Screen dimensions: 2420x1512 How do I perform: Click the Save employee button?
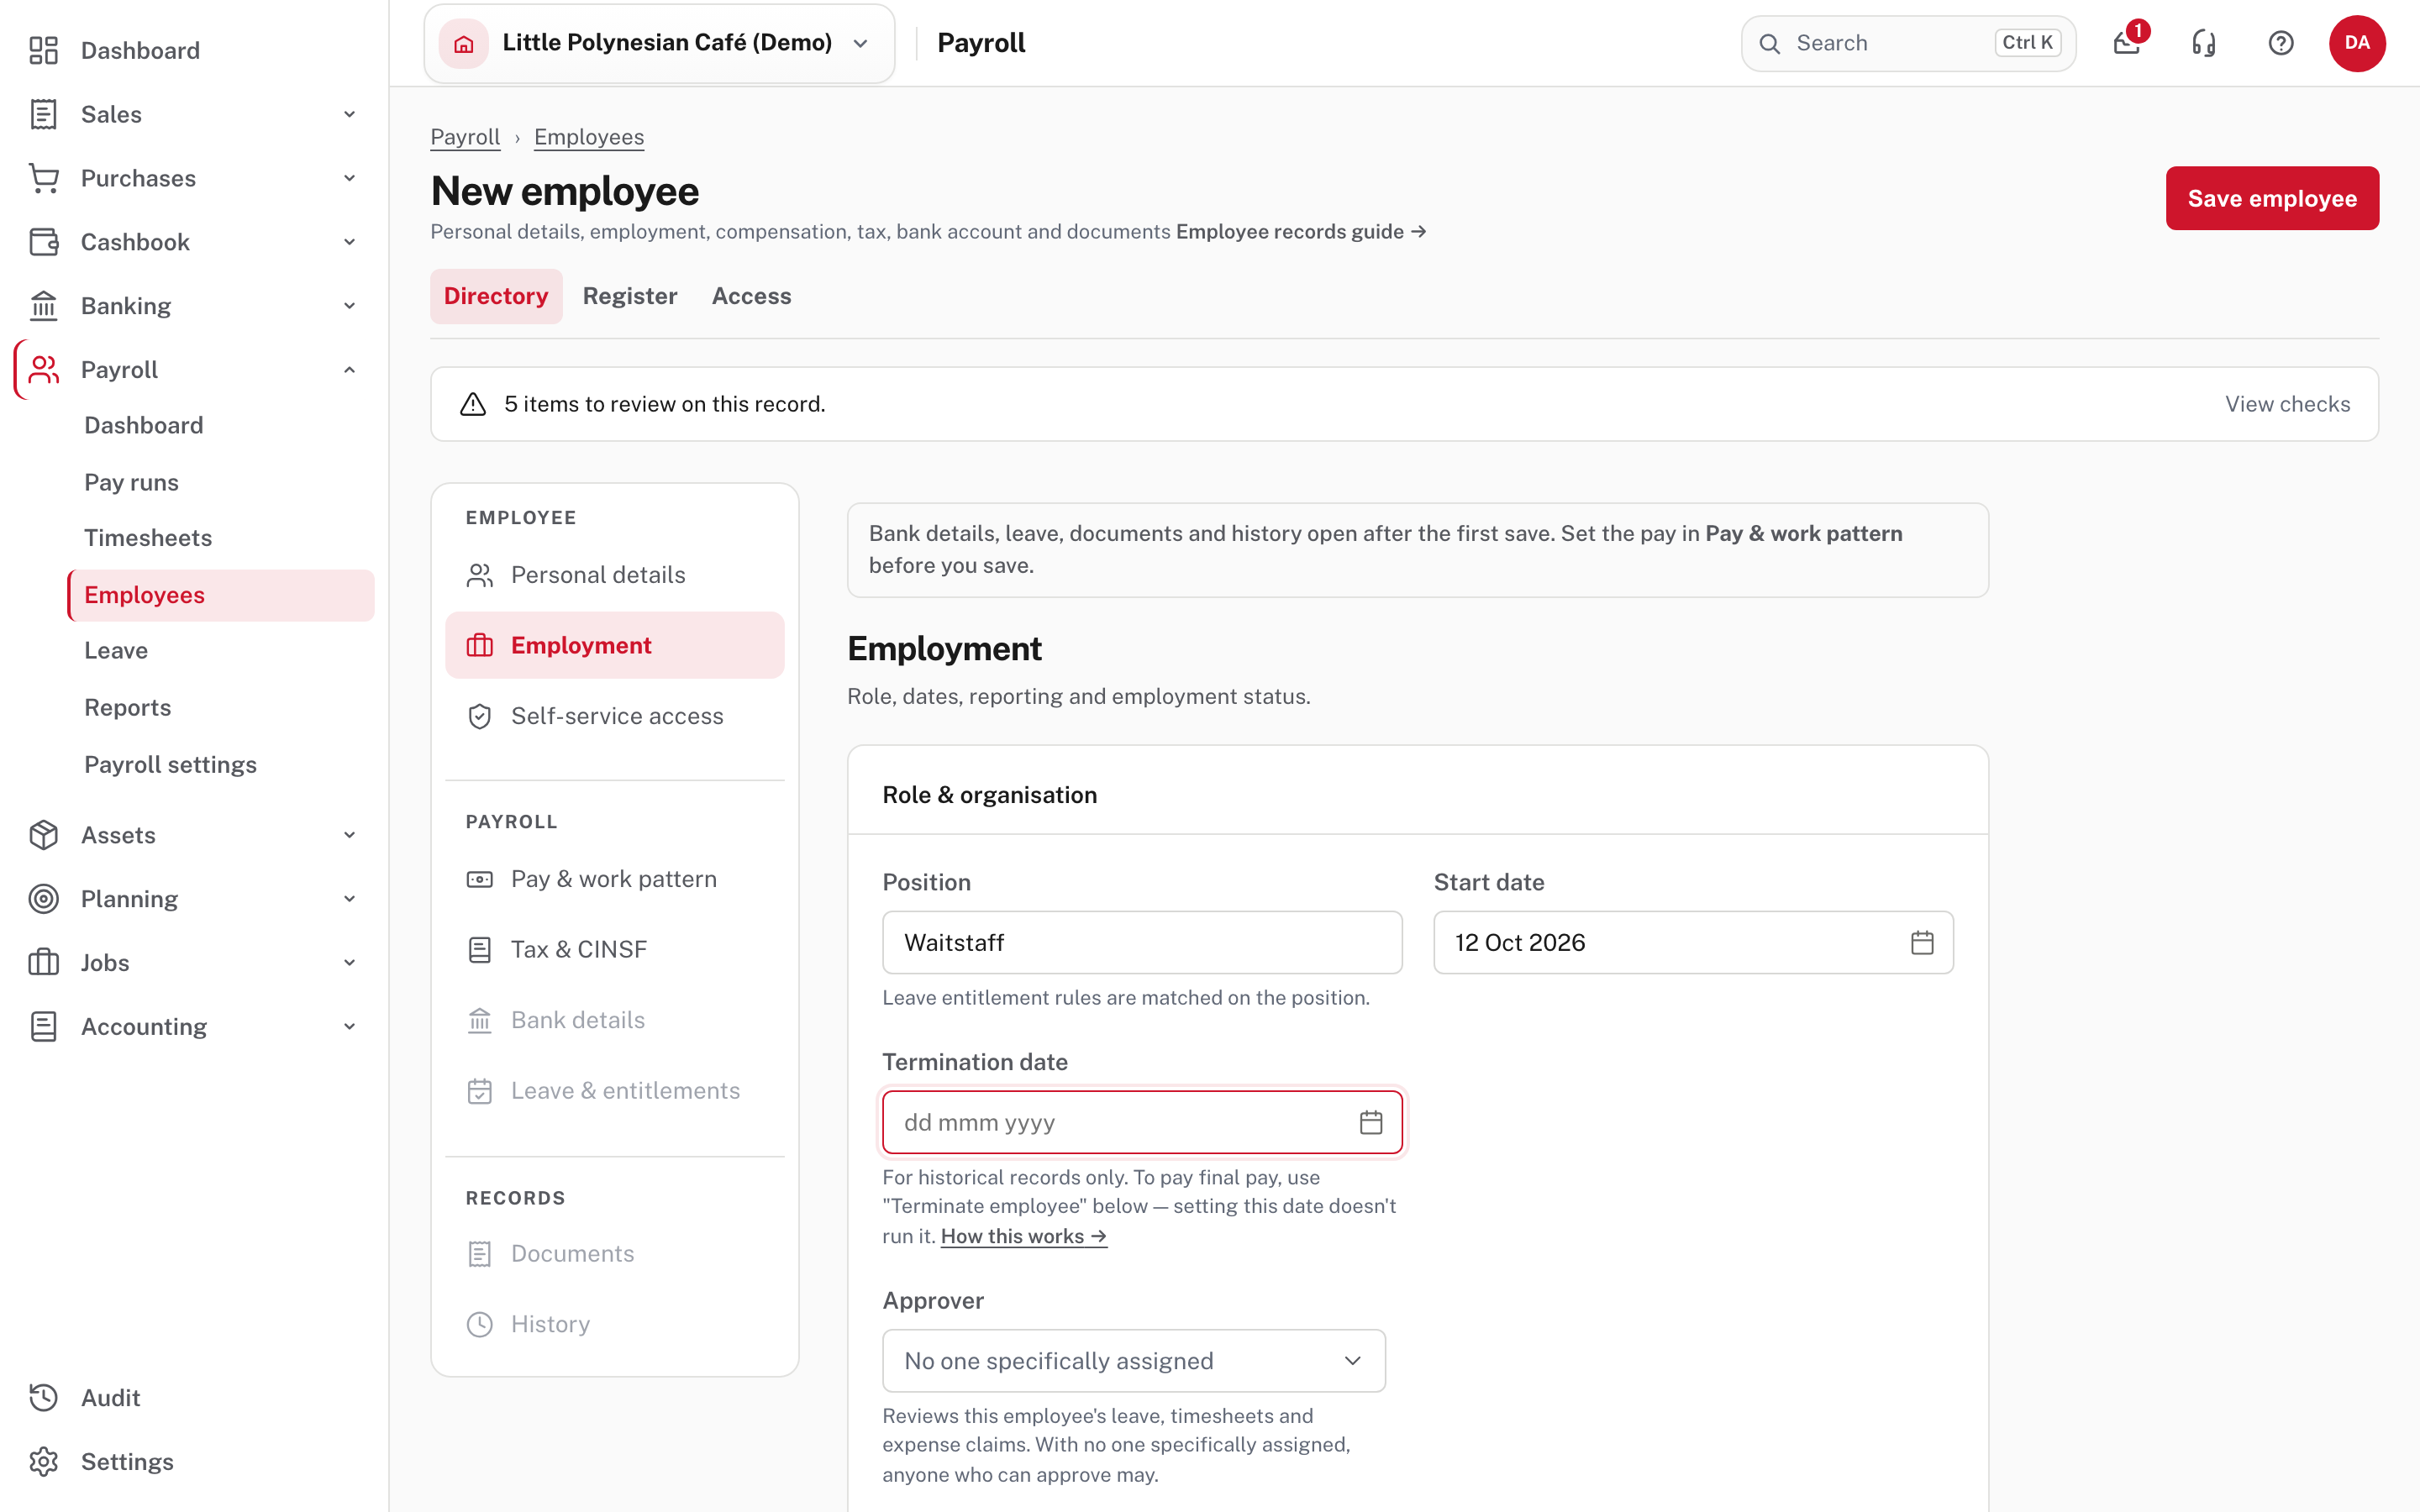[2272, 198]
